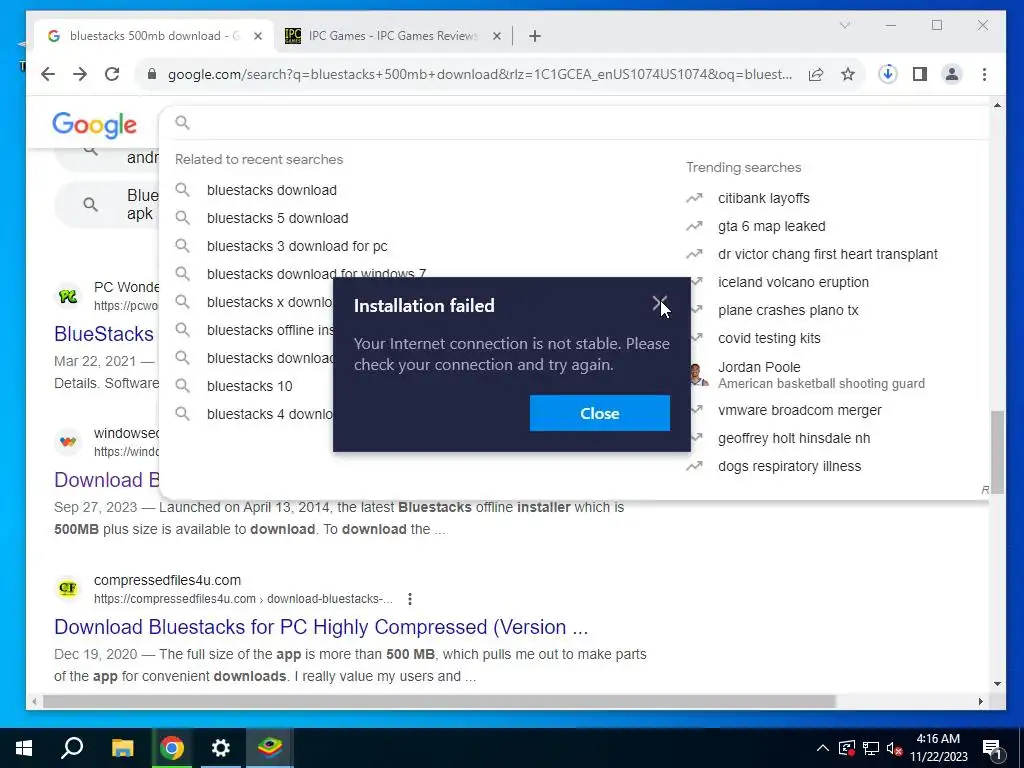Open the 'BlueStacks' PC Wonderland result link
Viewport: 1024px width, 768px height.
click(x=104, y=334)
